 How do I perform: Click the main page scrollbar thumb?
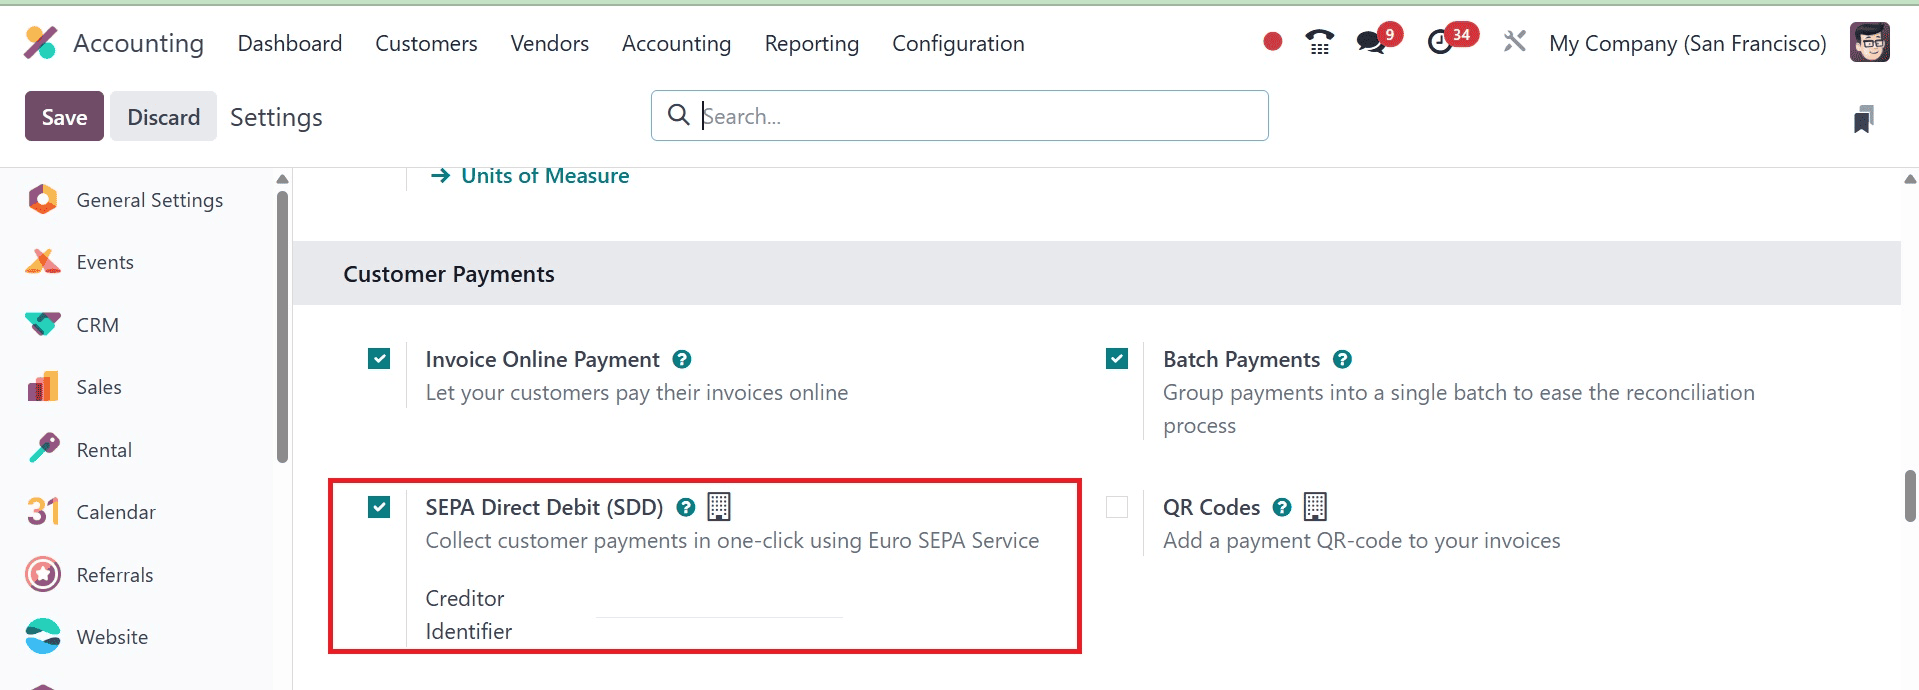pos(1910,496)
